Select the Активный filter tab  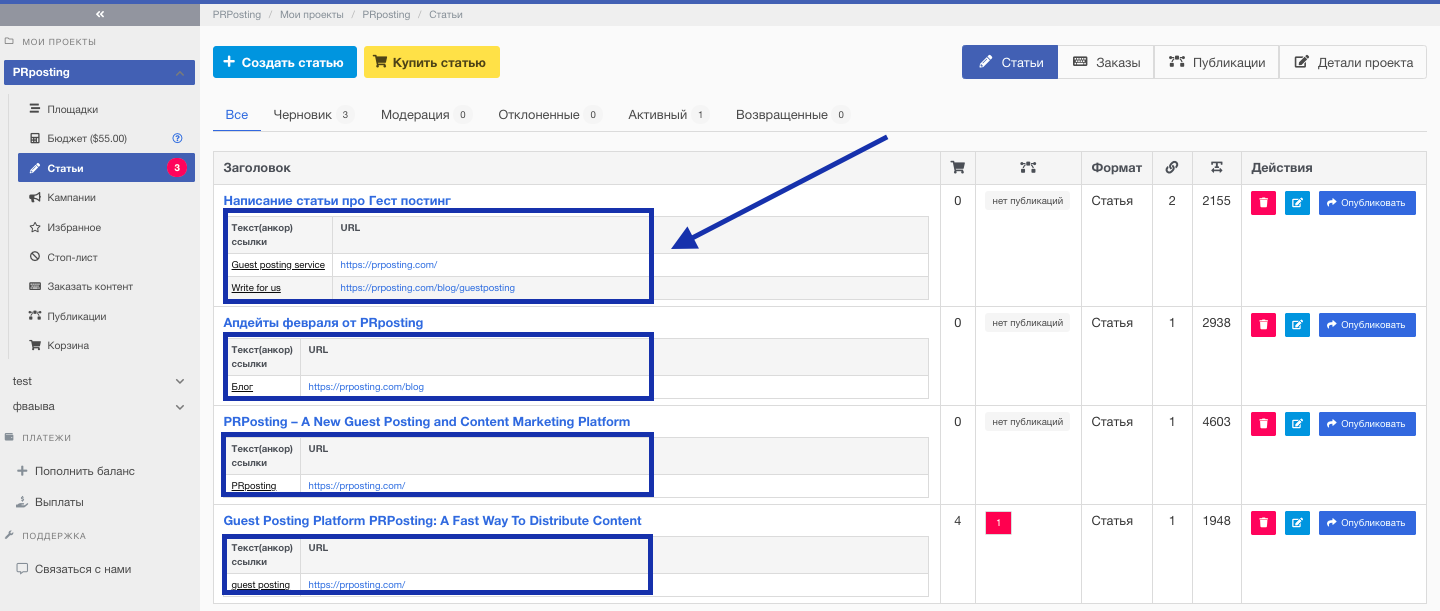tap(668, 115)
